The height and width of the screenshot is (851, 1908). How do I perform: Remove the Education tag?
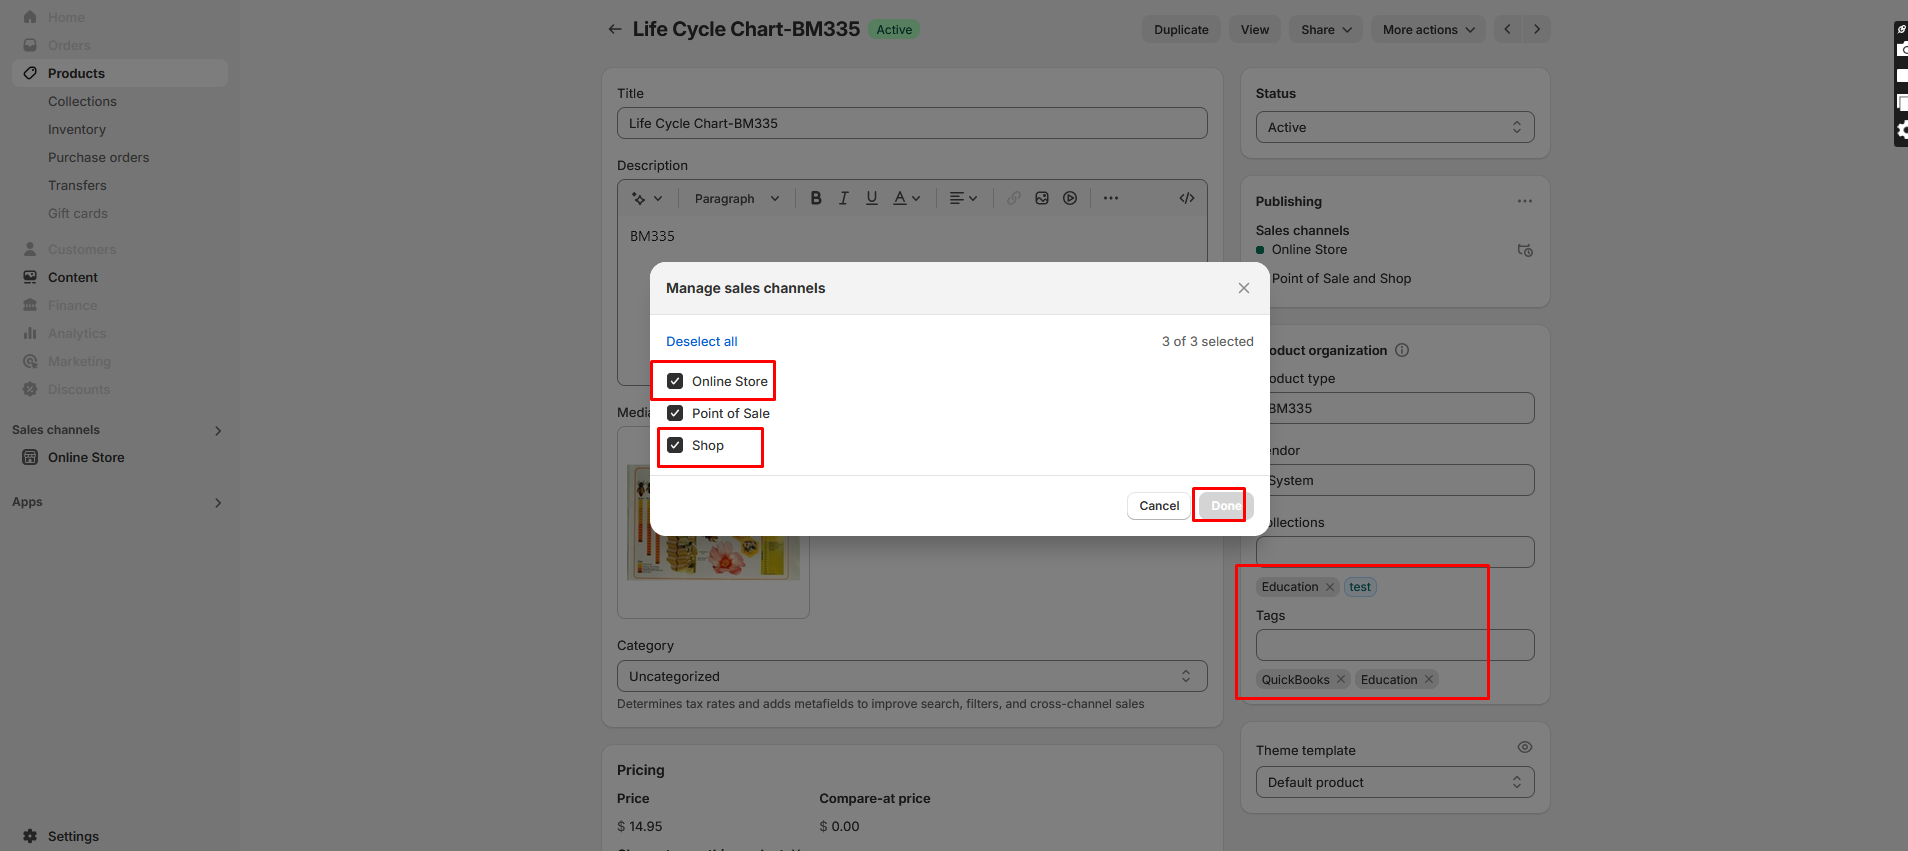1429,679
